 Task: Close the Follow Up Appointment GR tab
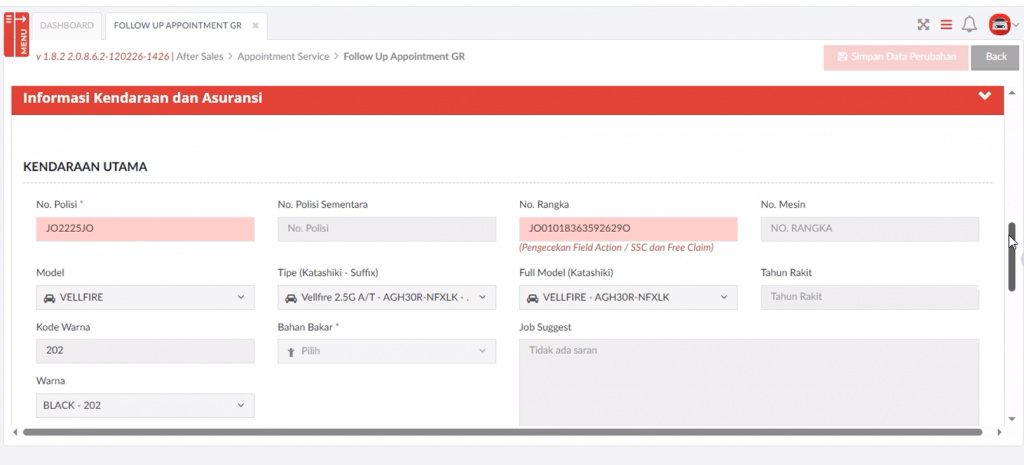coord(255,25)
